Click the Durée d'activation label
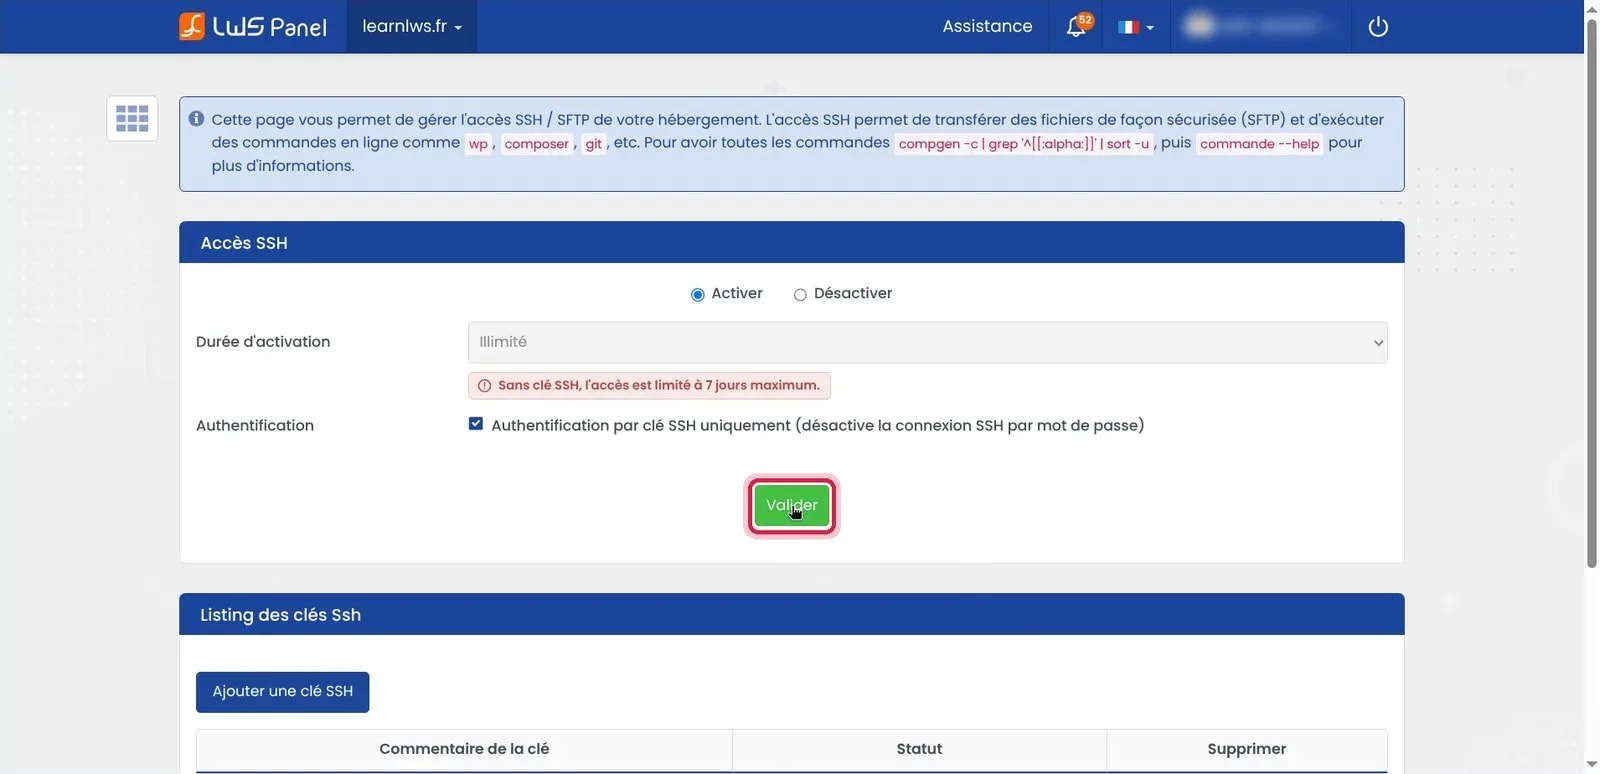Screen dimensions: 1600x774 tap(263, 342)
